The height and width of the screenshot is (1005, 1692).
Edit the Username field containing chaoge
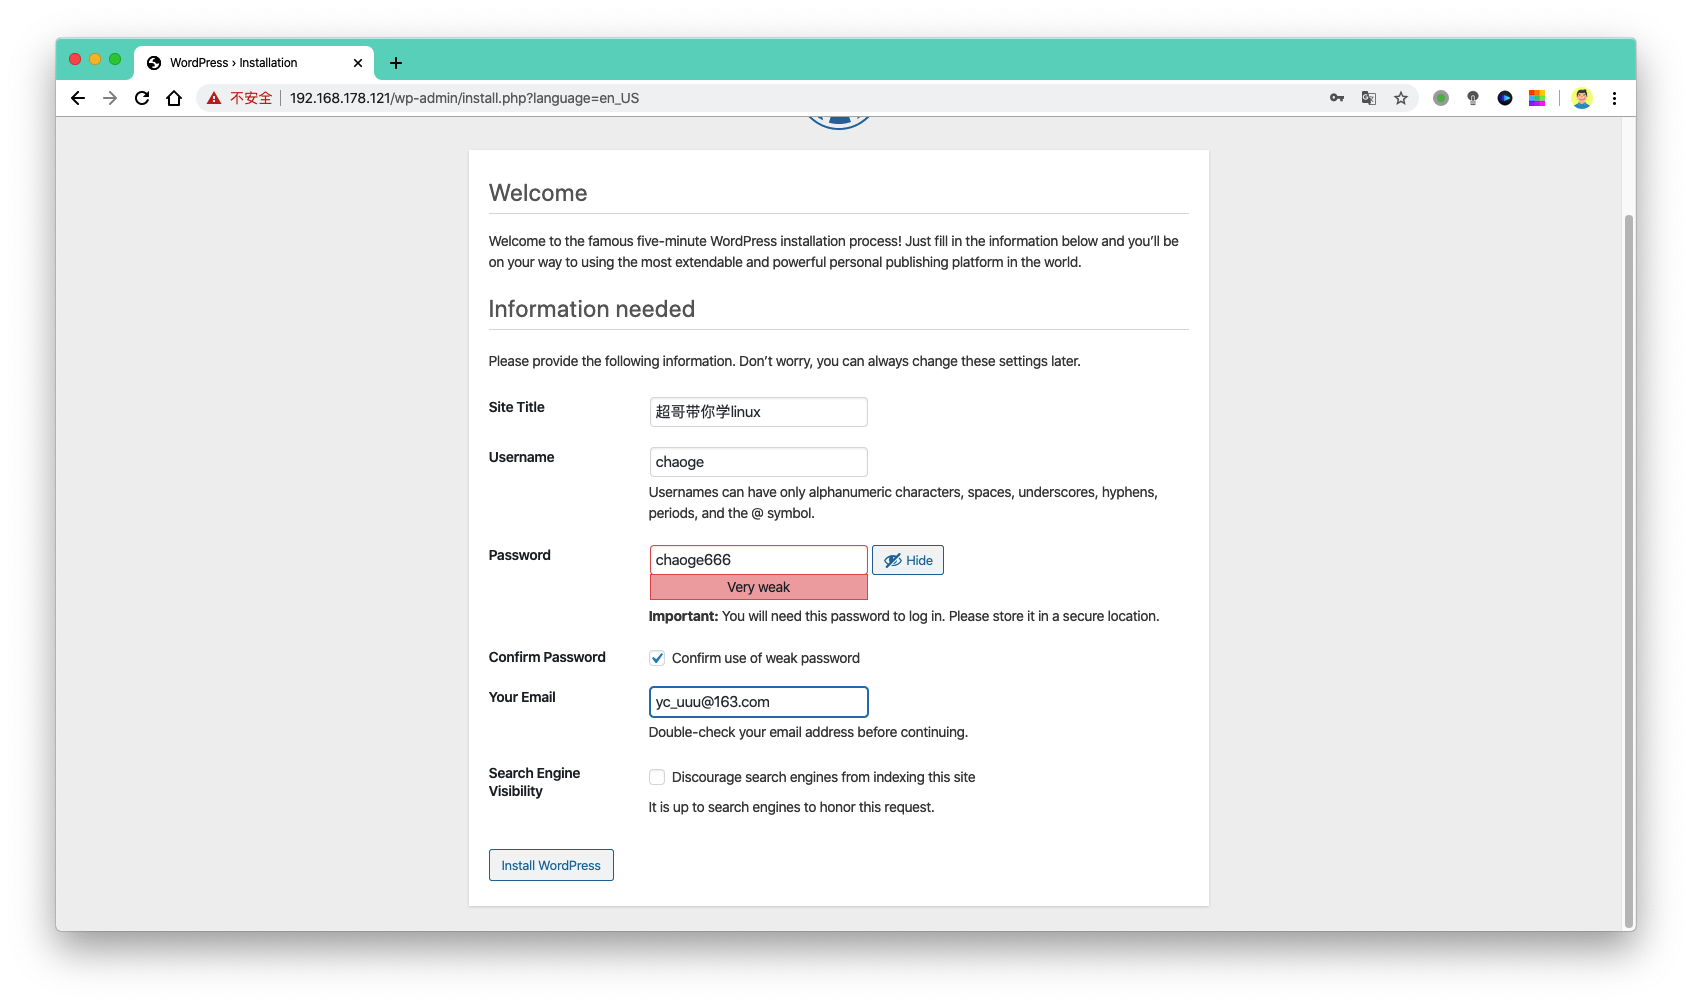click(758, 462)
